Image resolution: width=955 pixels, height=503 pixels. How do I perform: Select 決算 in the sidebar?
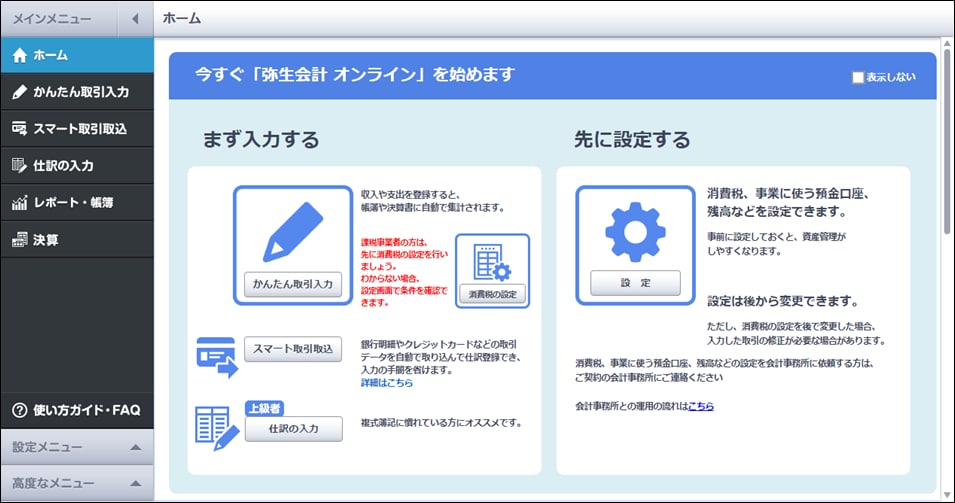(77, 240)
